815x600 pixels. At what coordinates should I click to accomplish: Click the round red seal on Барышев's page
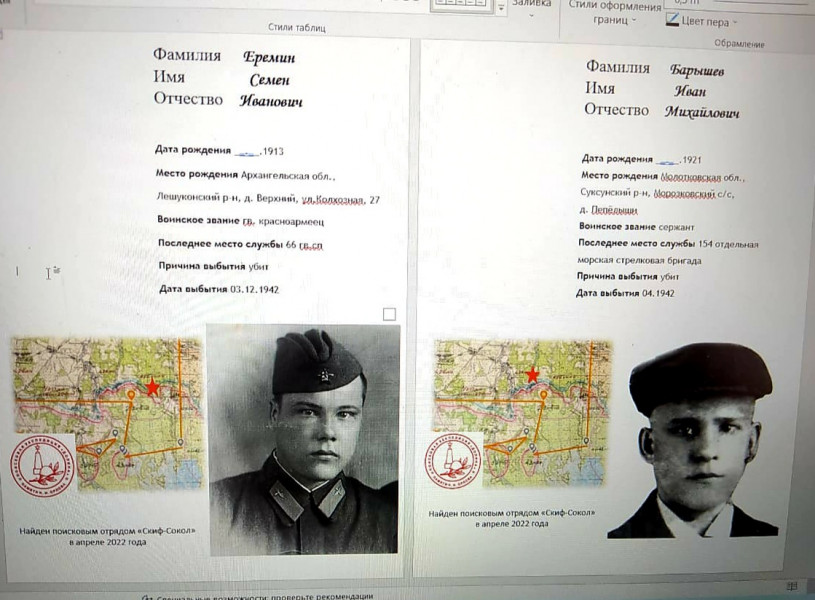click(454, 463)
